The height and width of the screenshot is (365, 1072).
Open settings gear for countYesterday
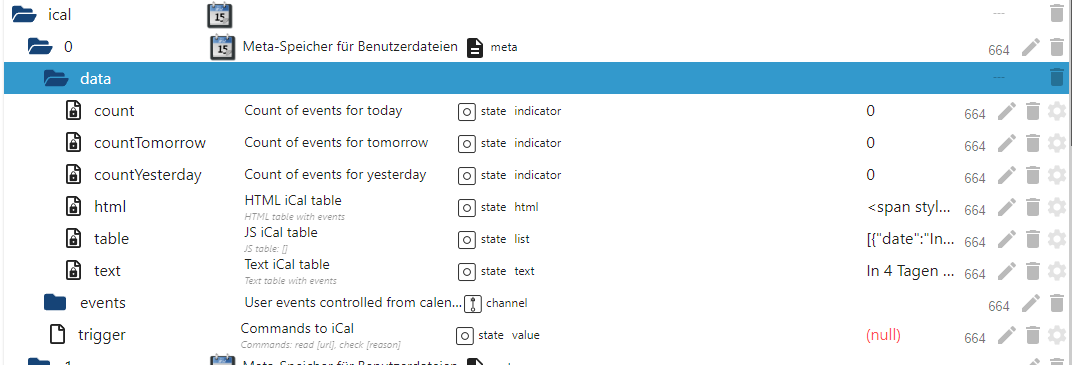1057,176
